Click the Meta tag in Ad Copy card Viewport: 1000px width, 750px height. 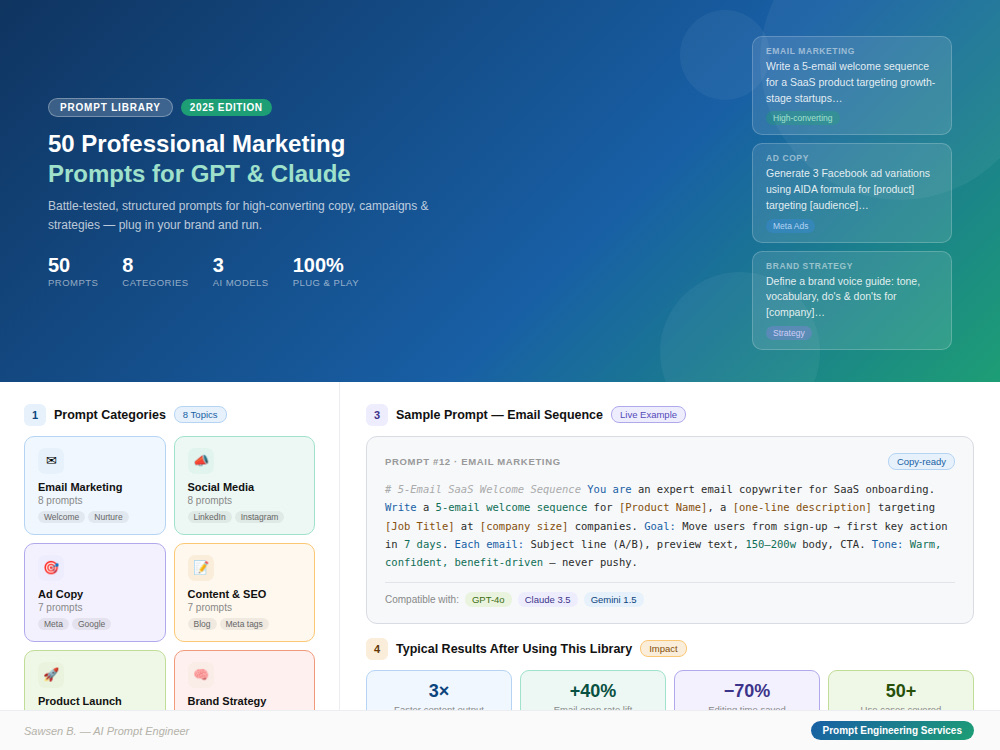click(x=54, y=624)
